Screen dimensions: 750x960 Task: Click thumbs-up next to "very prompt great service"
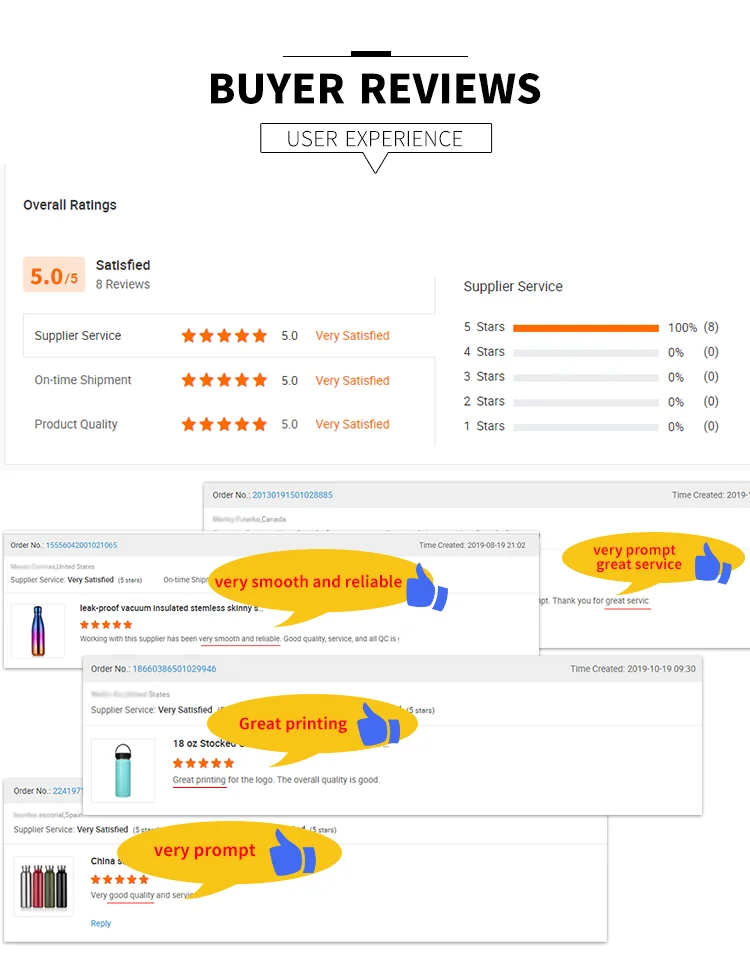(713, 562)
